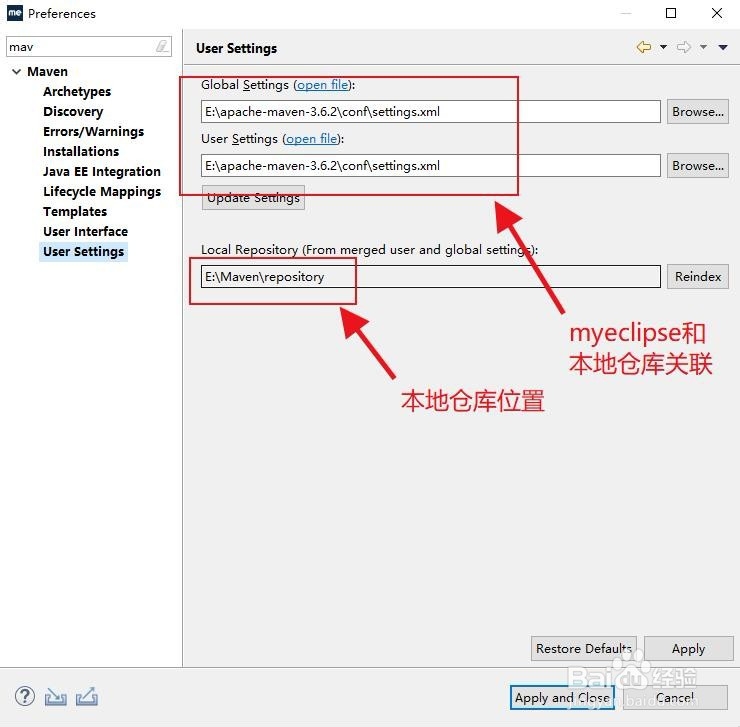Select Archetypes under Maven
The height and width of the screenshot is (727, 740).
pos(77,92)
